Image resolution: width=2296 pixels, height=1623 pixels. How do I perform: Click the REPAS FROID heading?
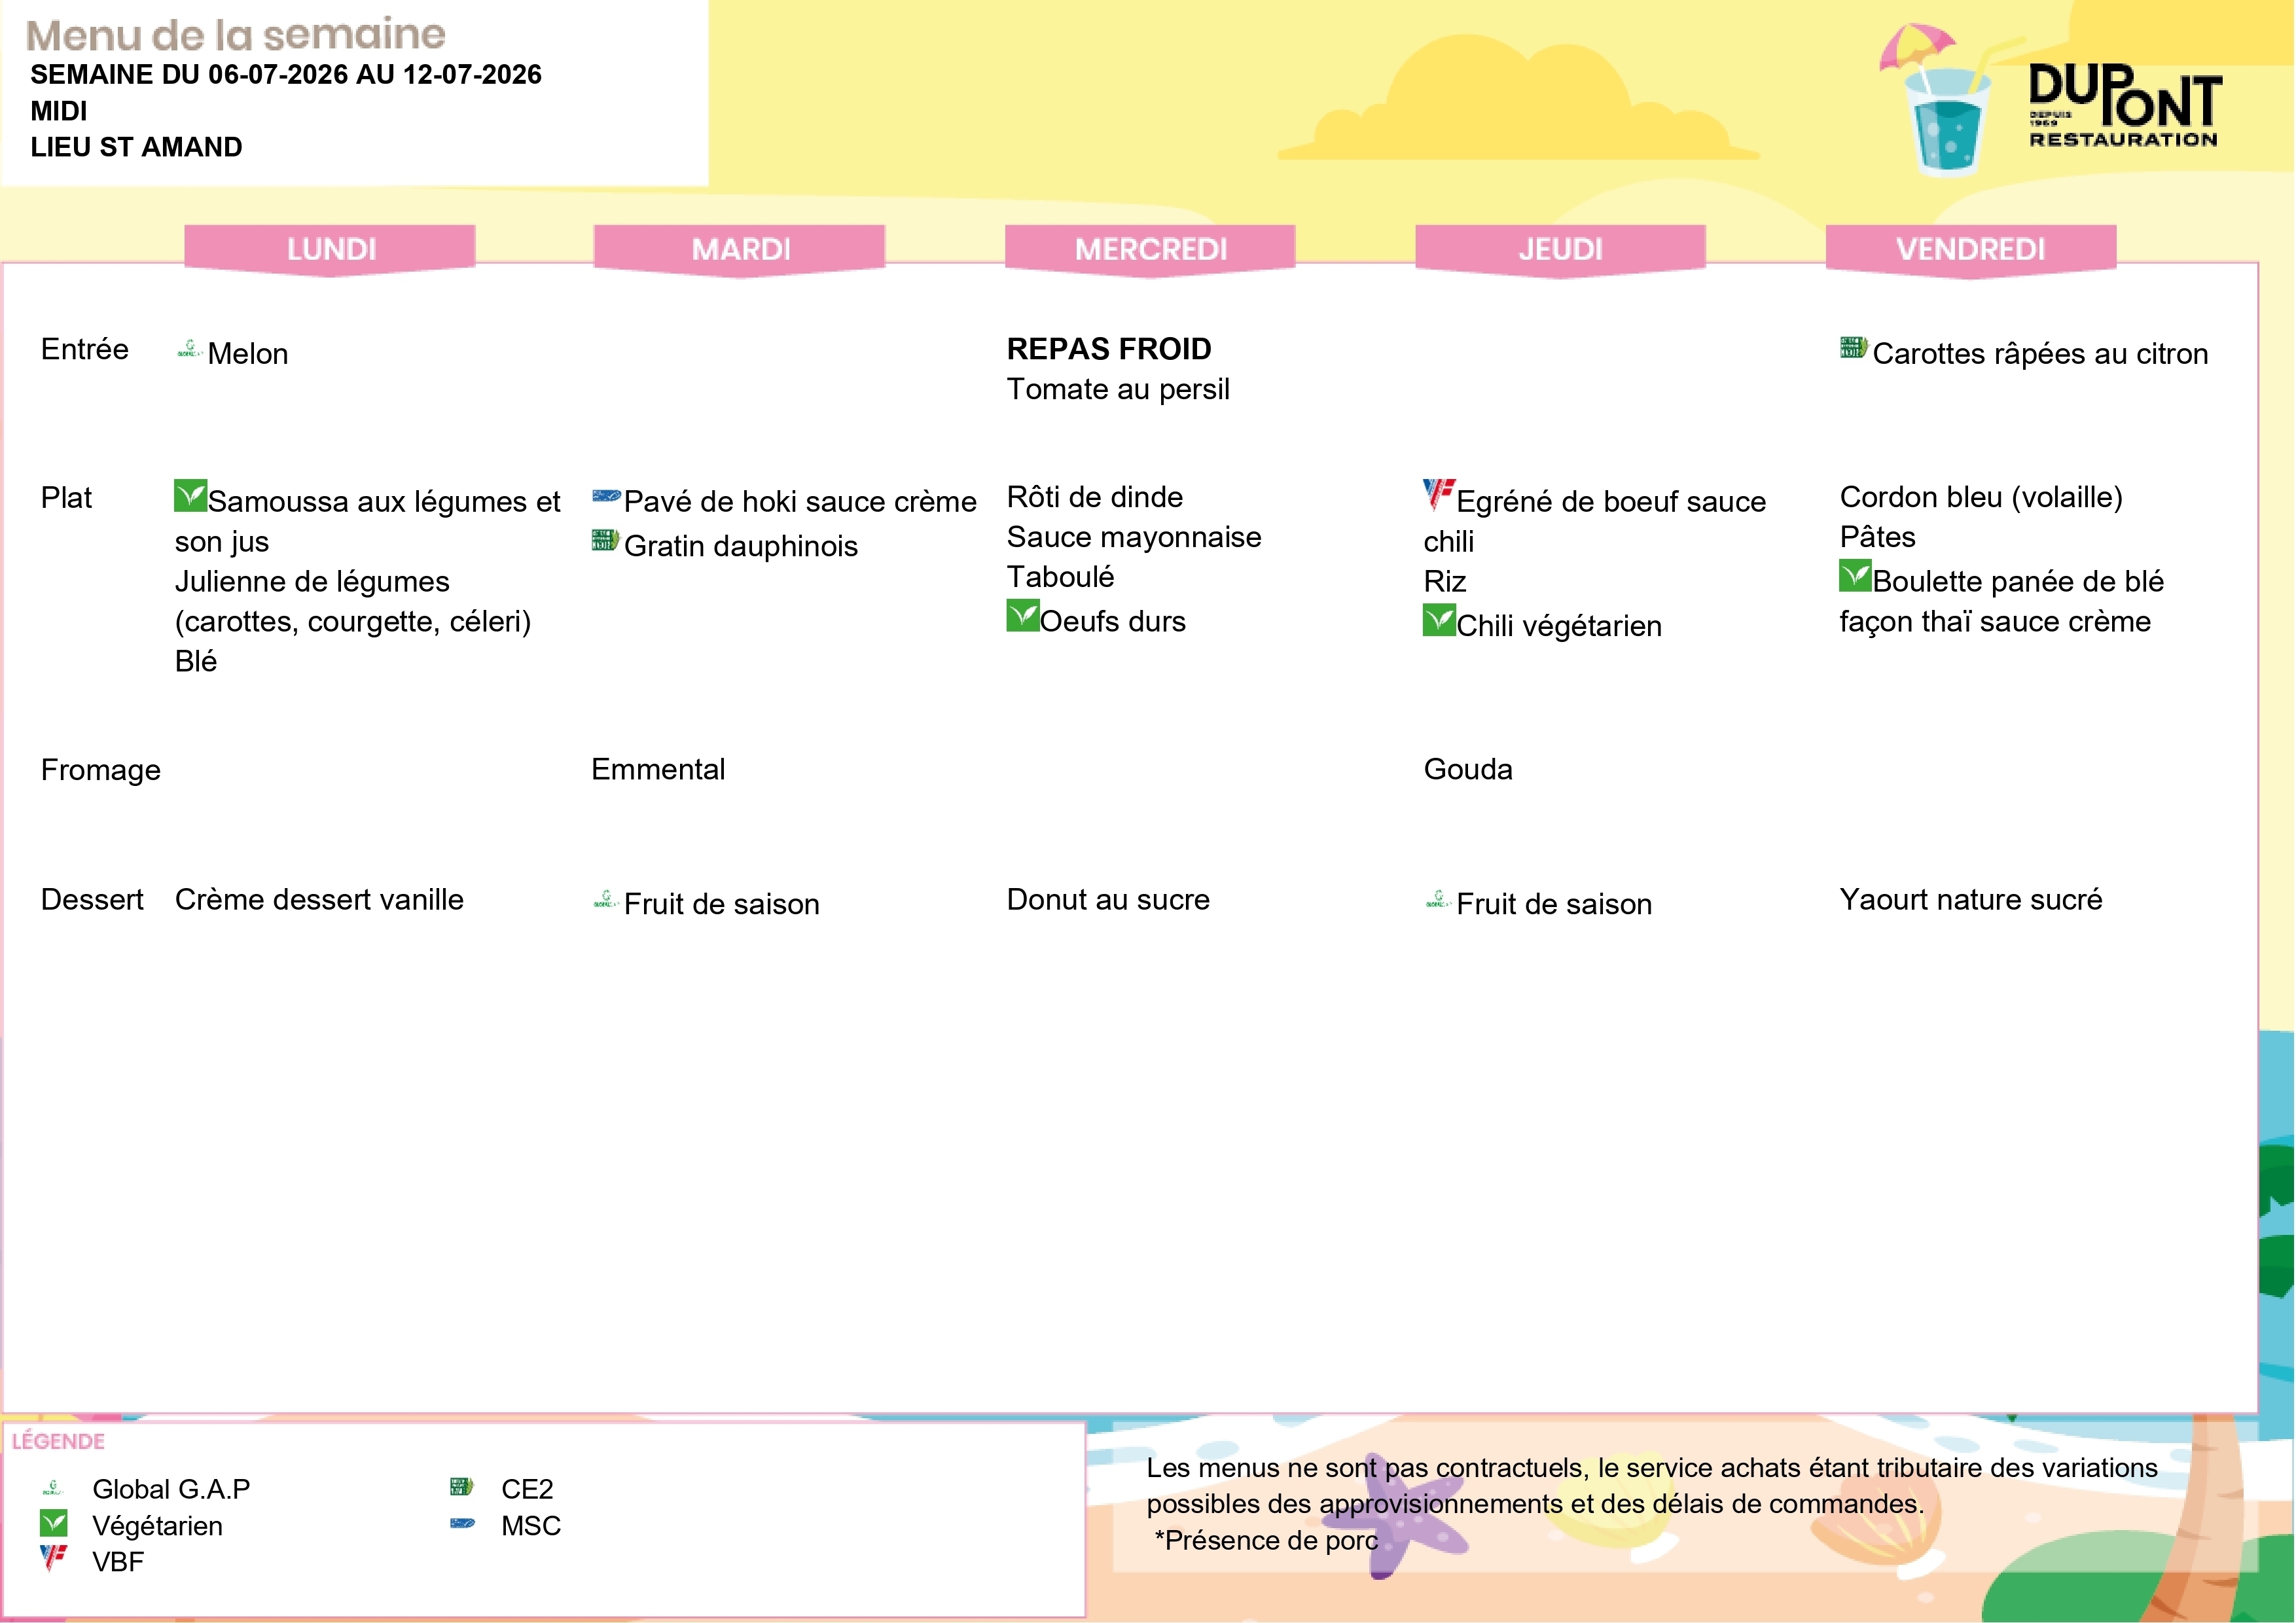[x=1109, y=349]
